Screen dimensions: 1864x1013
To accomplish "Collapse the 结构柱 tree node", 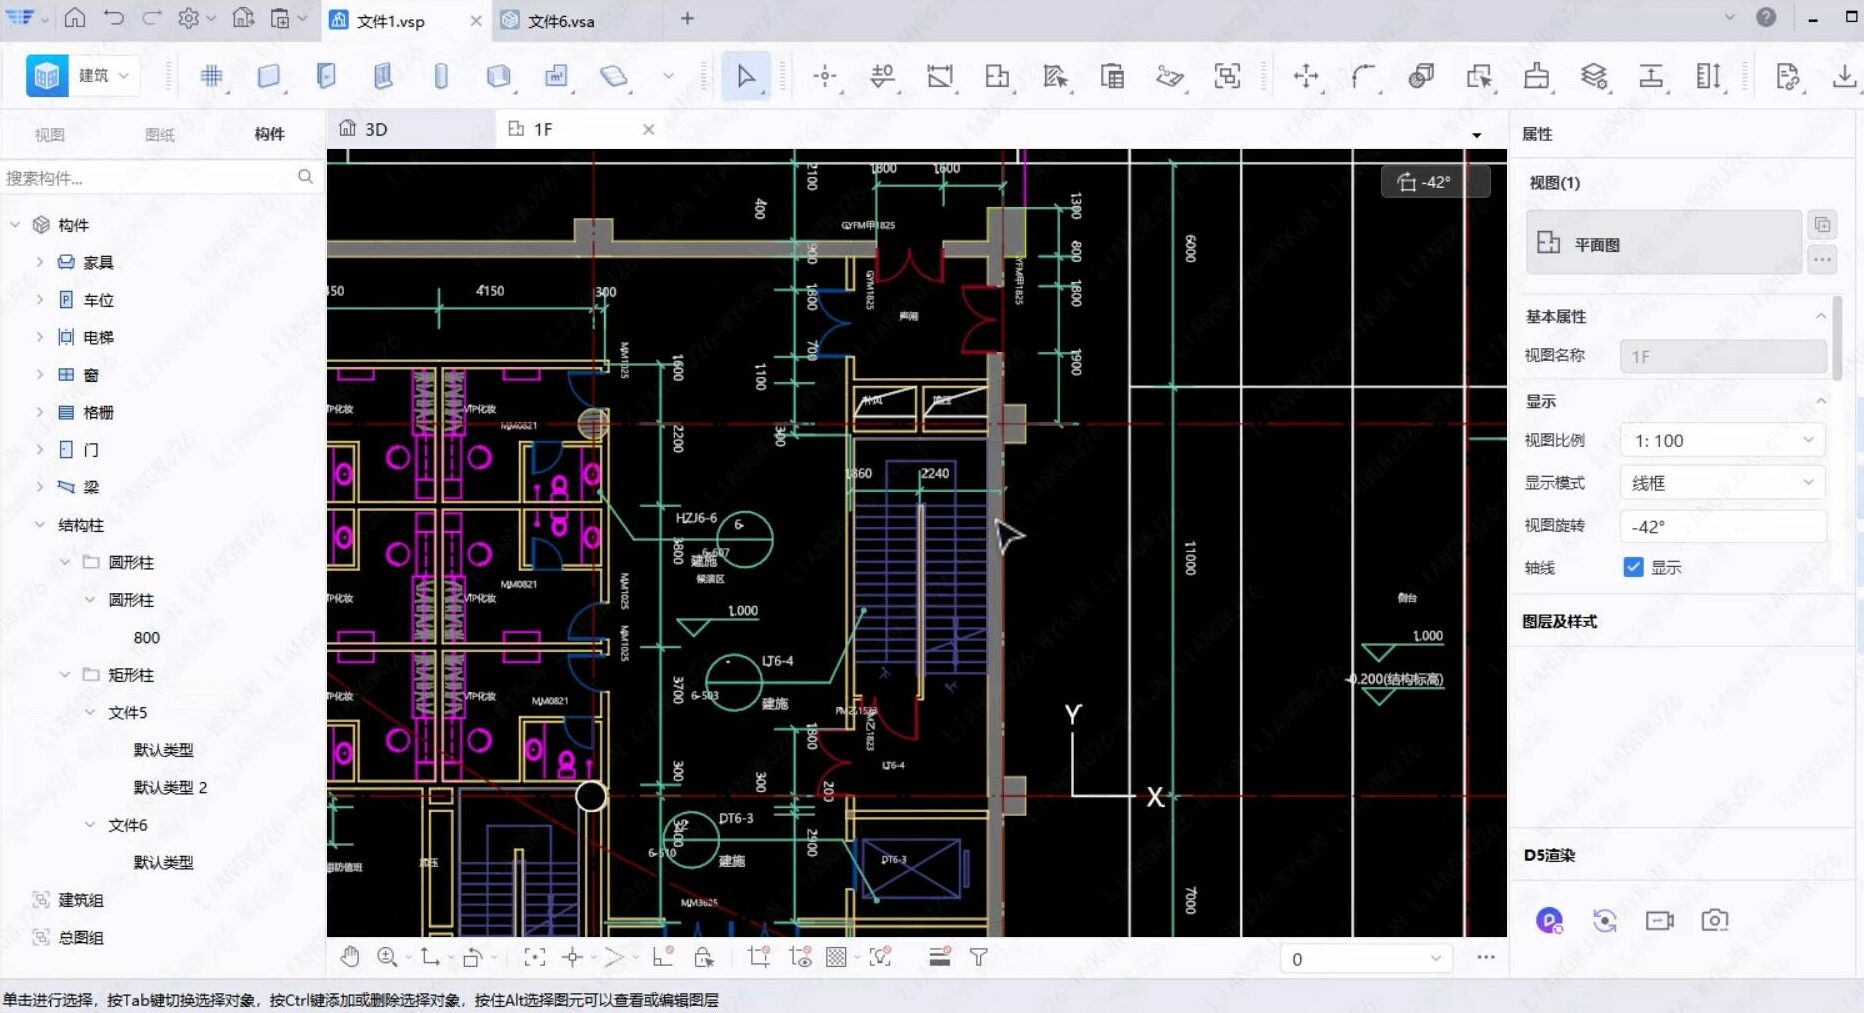I will pos(40,524).
